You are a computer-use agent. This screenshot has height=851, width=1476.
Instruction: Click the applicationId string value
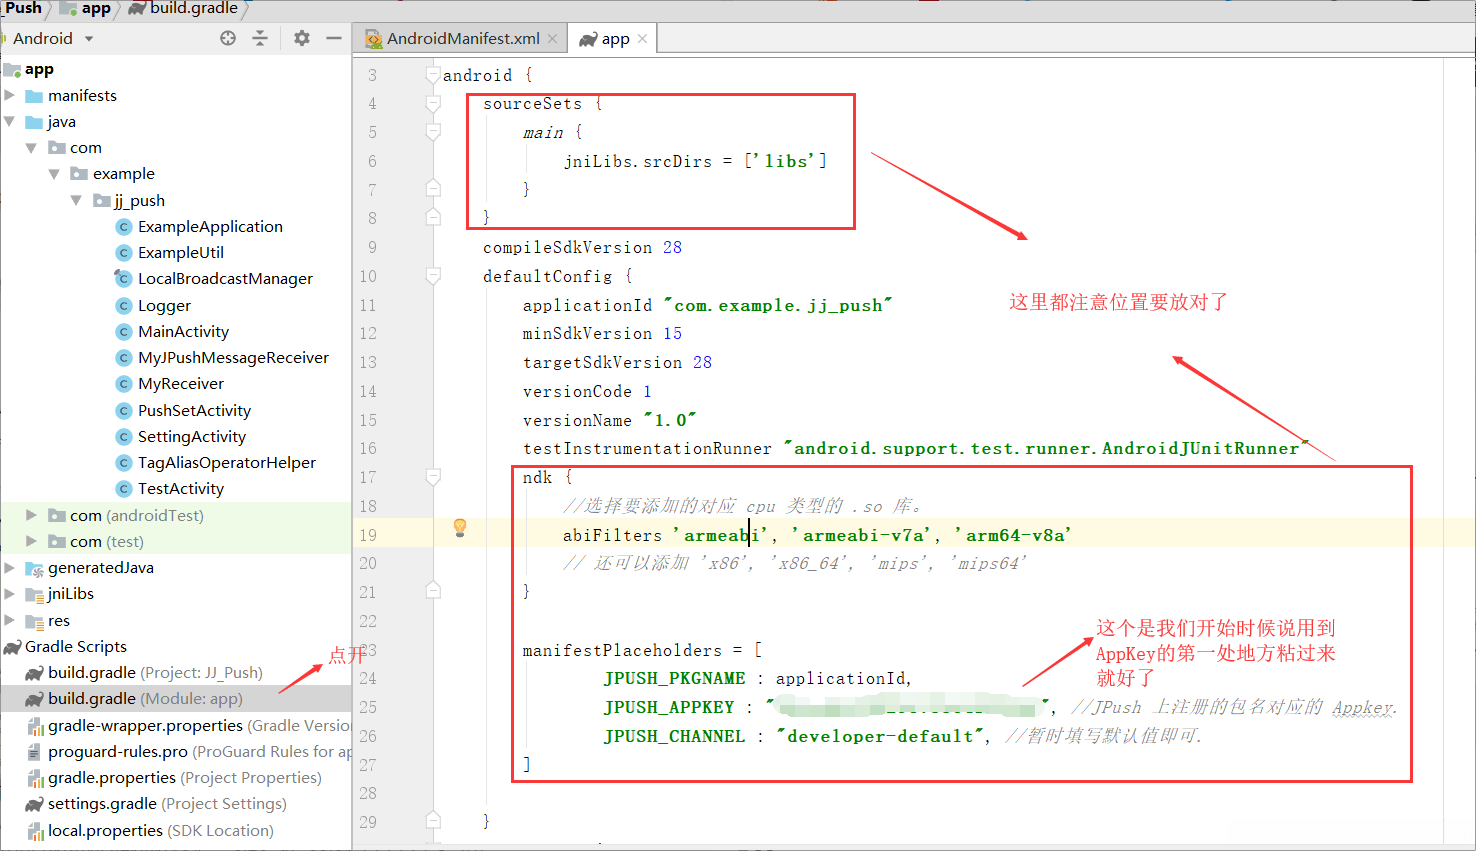pos(778,305)
